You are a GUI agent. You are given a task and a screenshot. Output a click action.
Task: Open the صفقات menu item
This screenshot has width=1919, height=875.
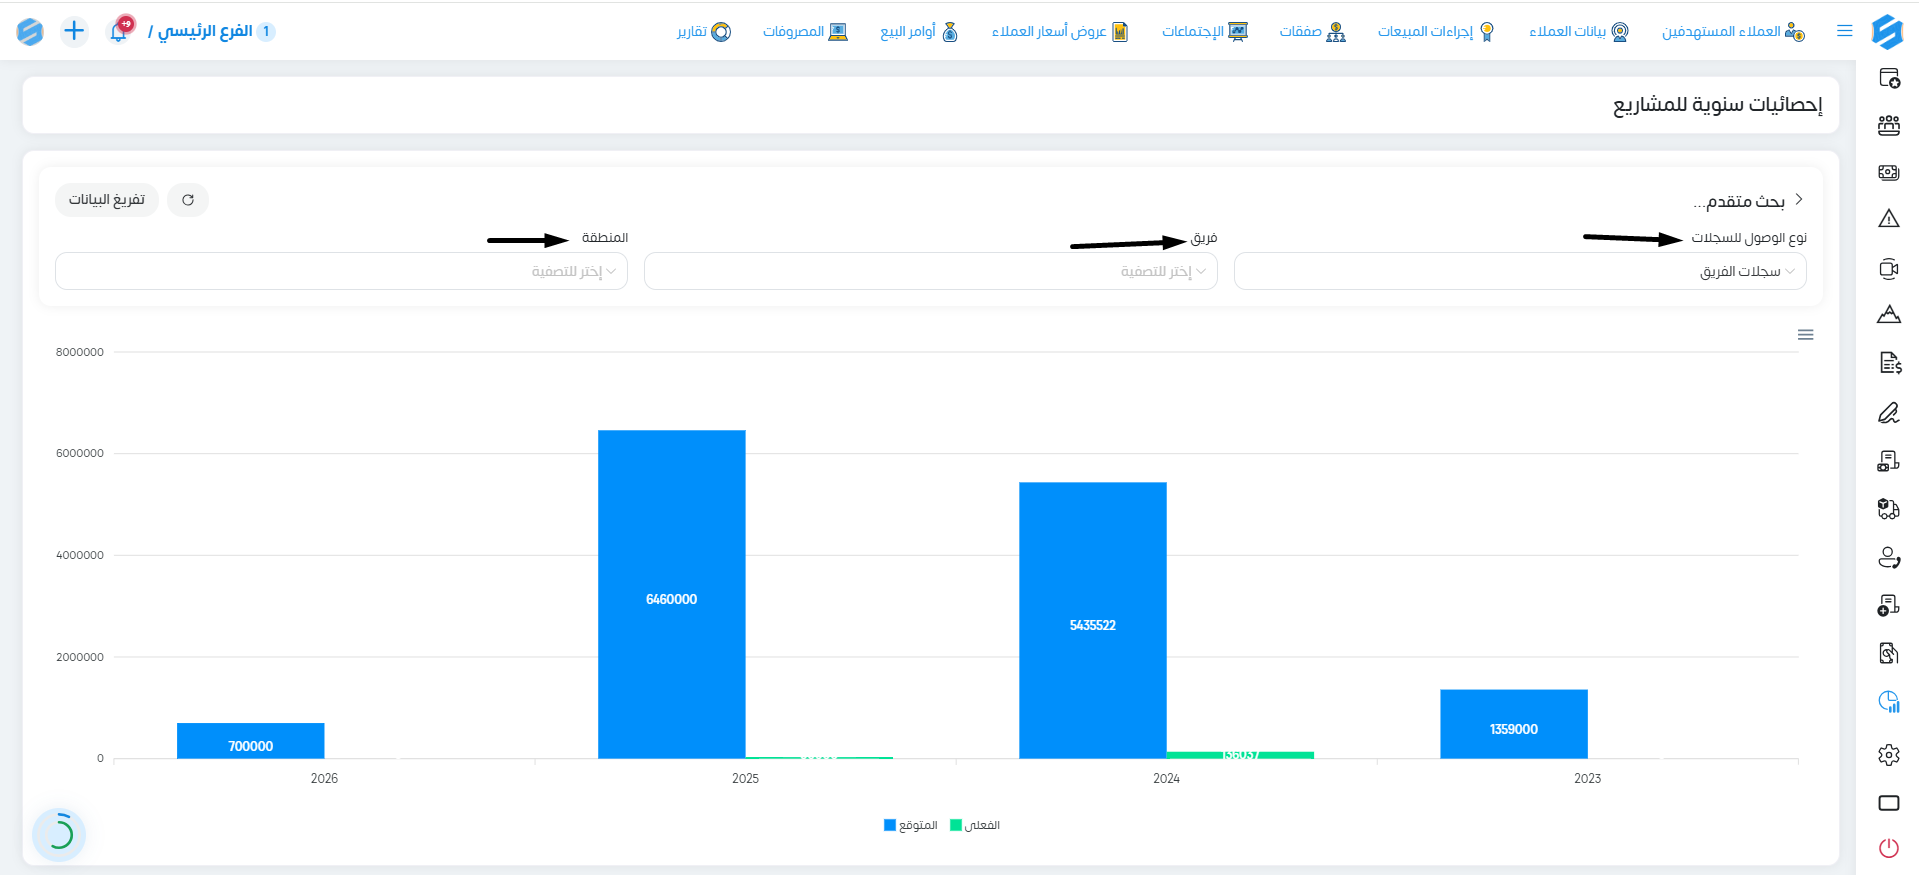1312,31
